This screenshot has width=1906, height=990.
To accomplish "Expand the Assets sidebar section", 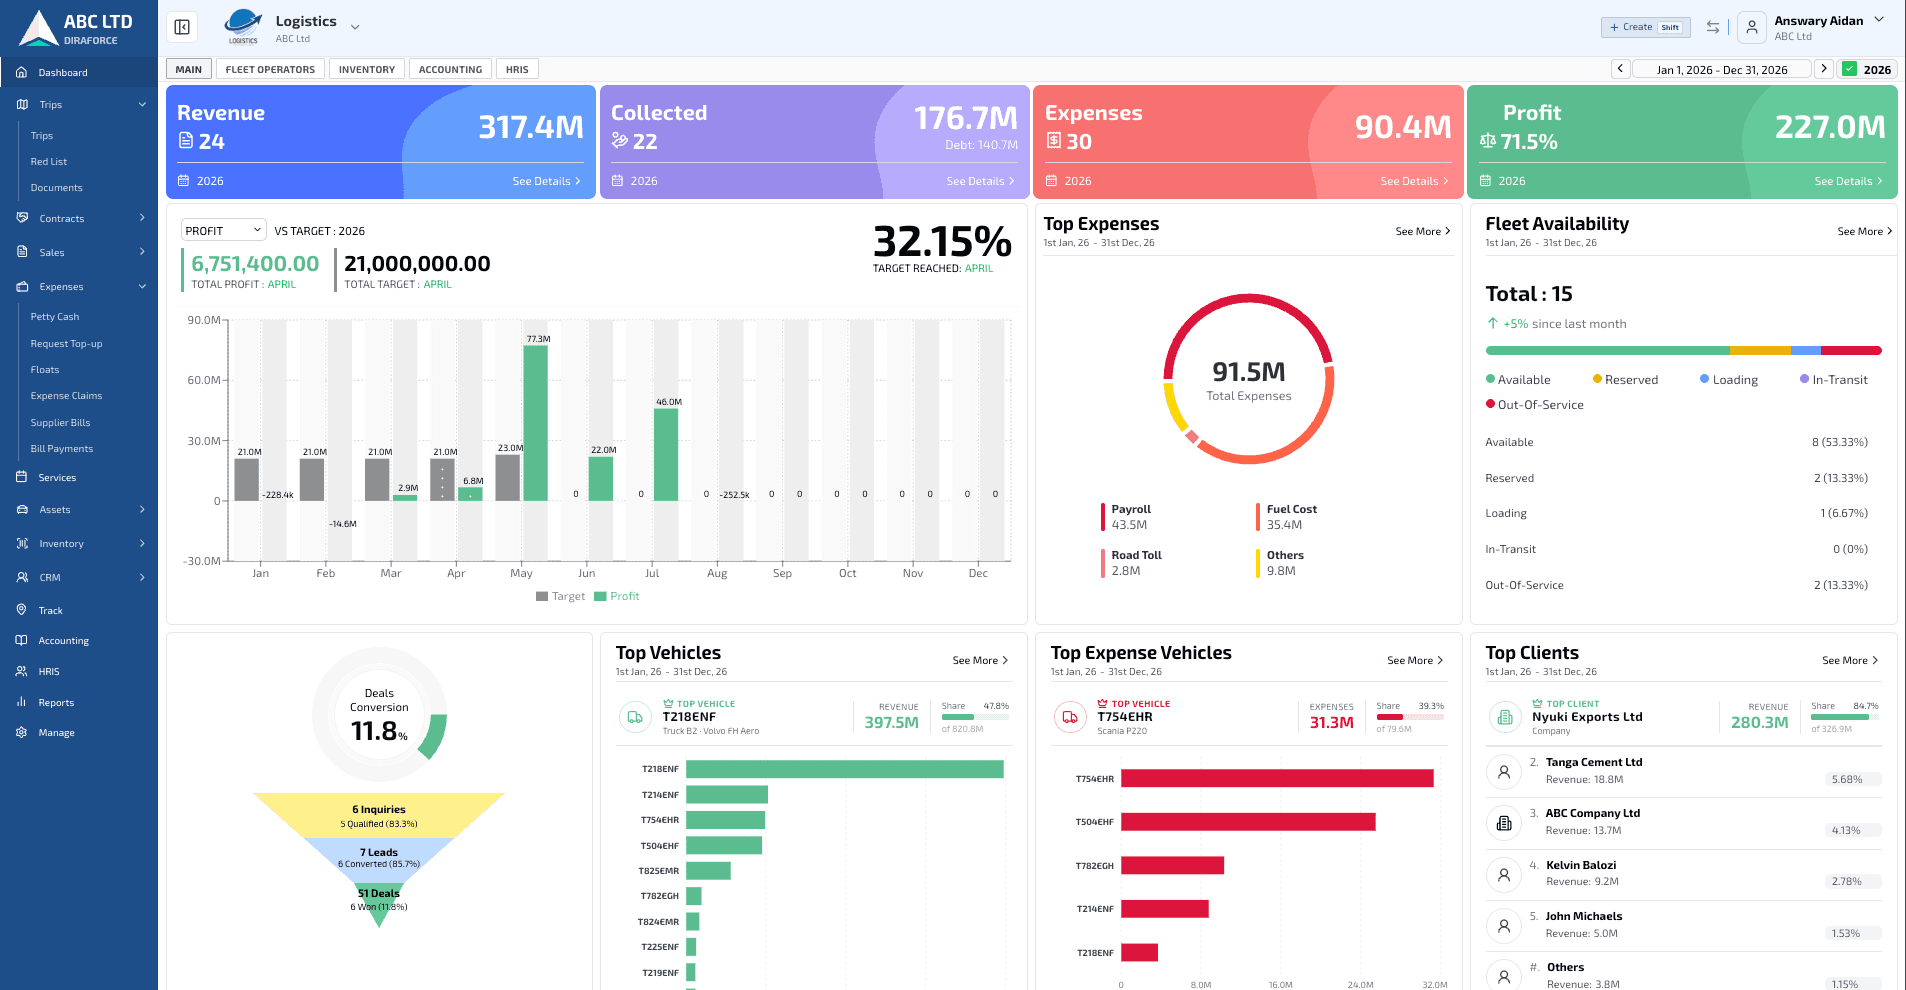I will pos(142,509).
